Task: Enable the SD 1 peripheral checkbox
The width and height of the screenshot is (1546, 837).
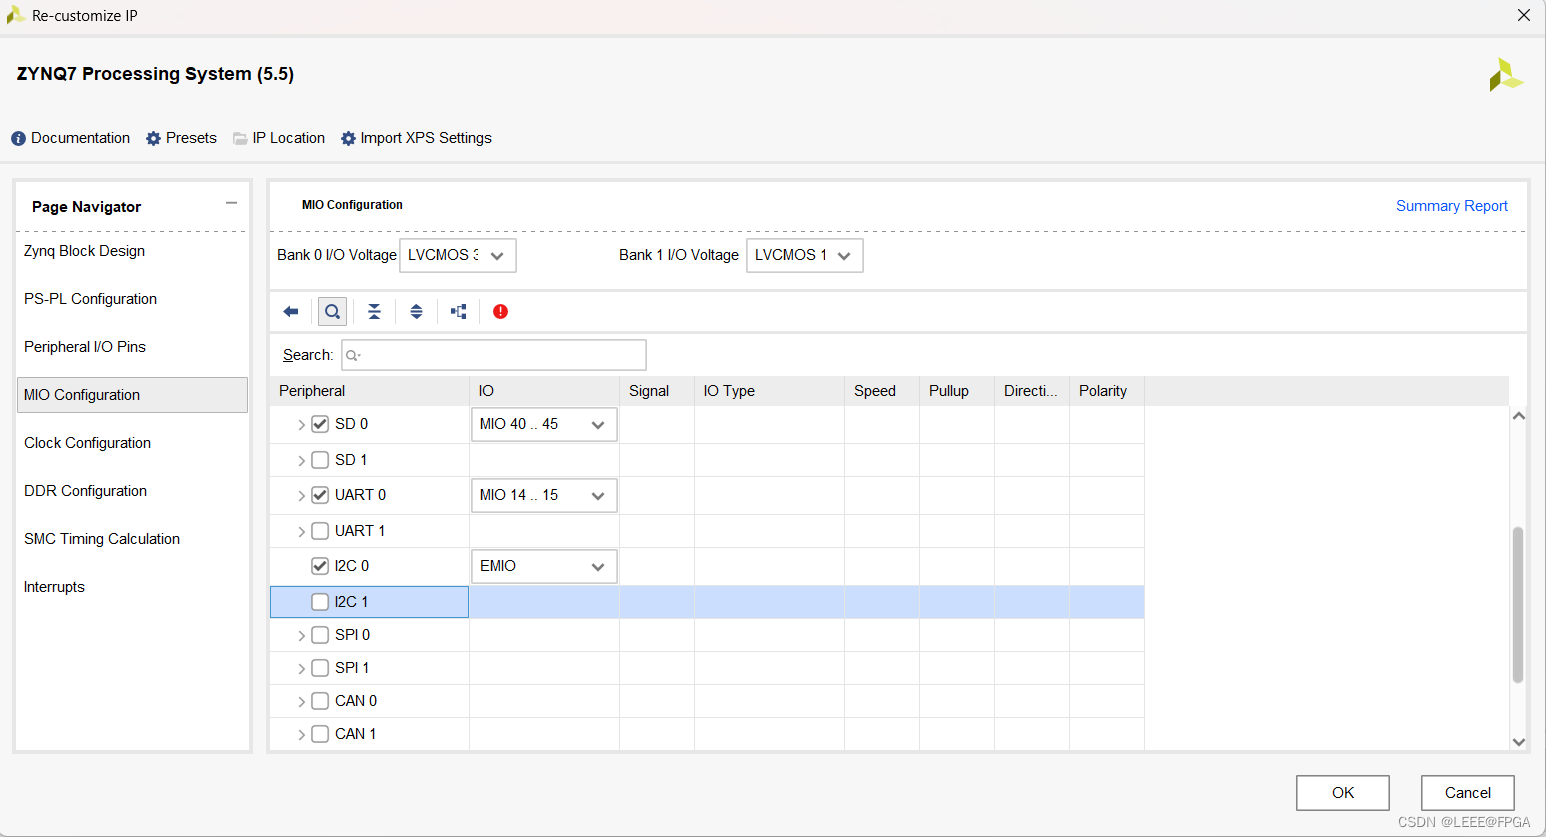Action: pyautogui.click(x=320, y=460)
